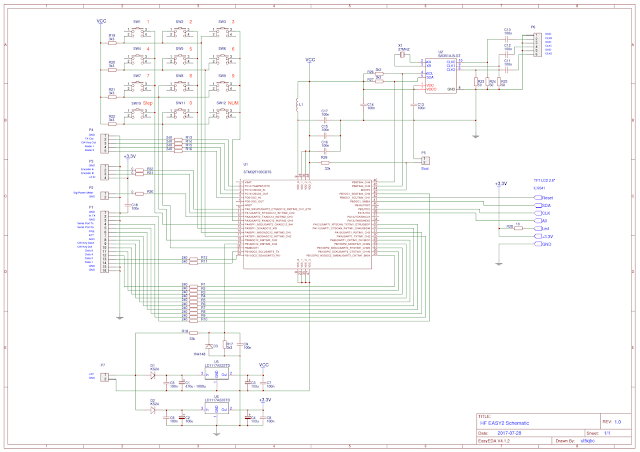Select push button SW2 labeled 2

pyautogui.click(x=180, y=32)
